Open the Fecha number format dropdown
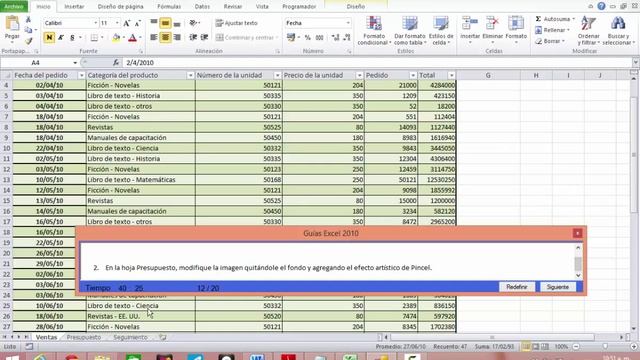 pos(348,23)
